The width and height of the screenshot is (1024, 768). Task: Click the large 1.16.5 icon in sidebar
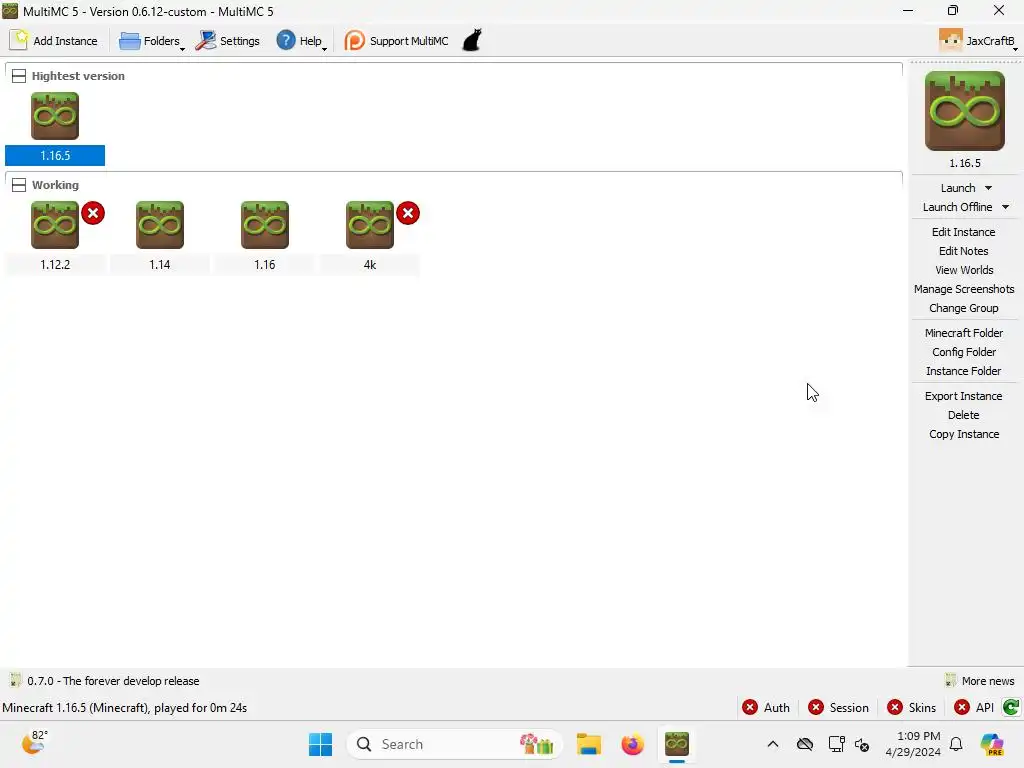(x=965, y=111)
